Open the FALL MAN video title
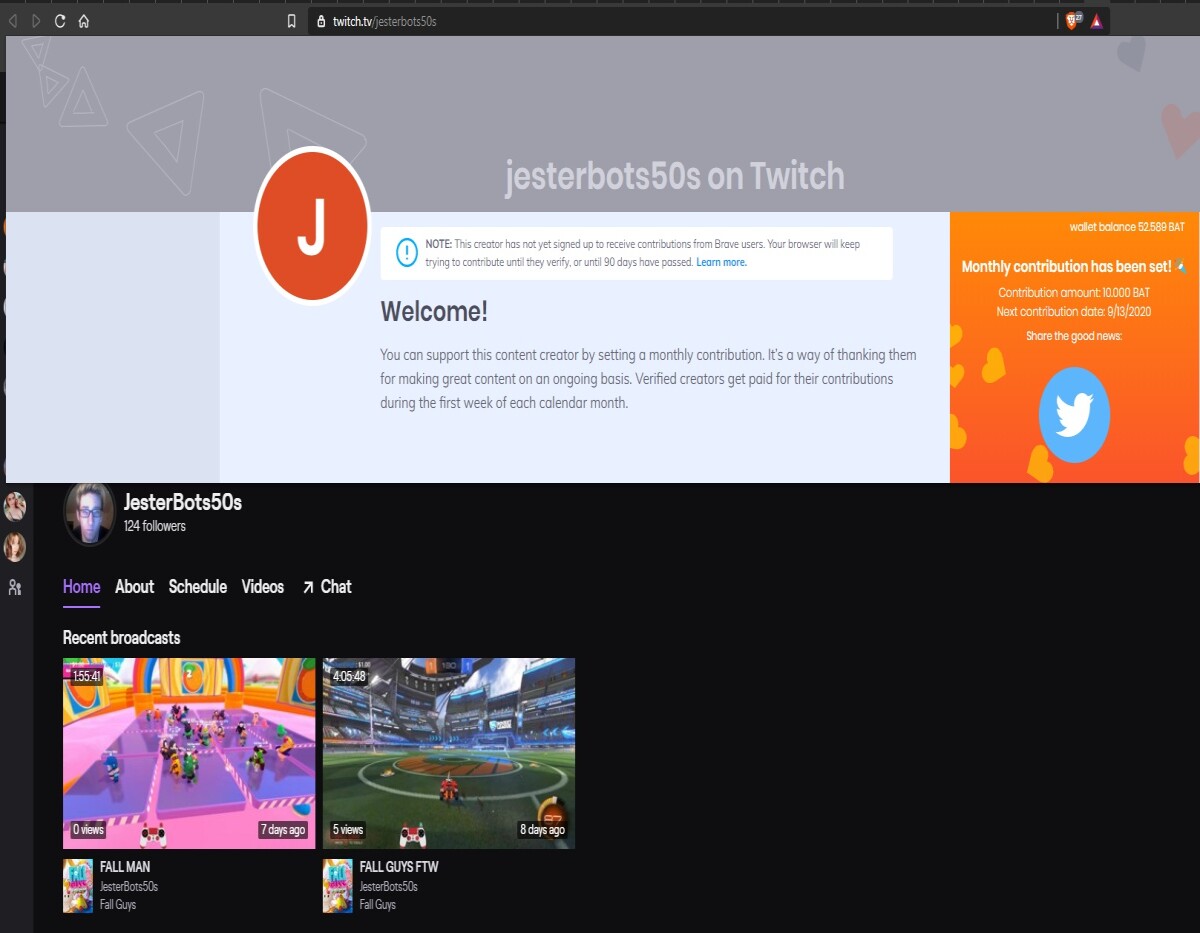The image size is (1200, 933). pos(125,867)
